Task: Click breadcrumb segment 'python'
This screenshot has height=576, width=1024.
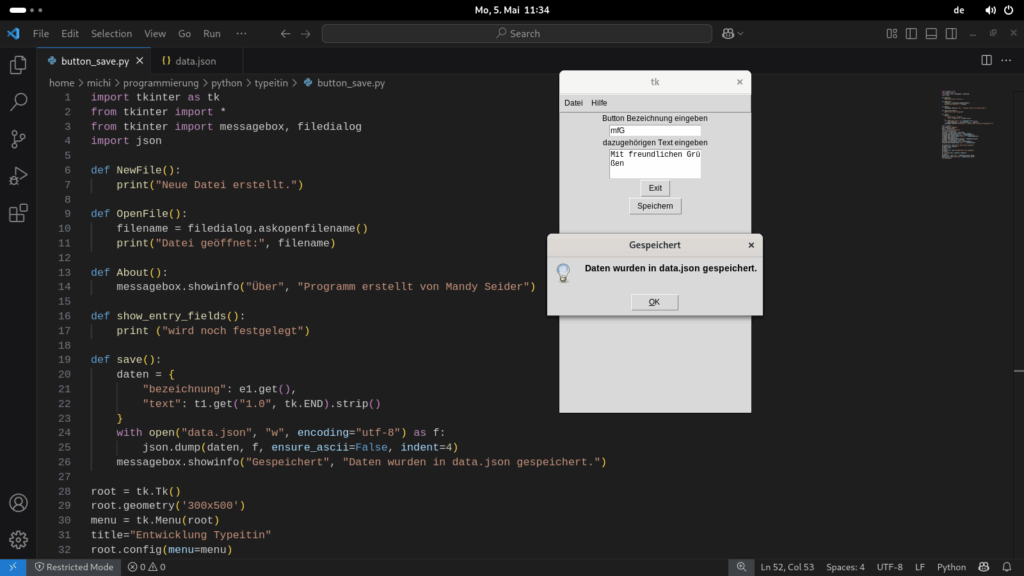Action: click(x=227, y=83)
